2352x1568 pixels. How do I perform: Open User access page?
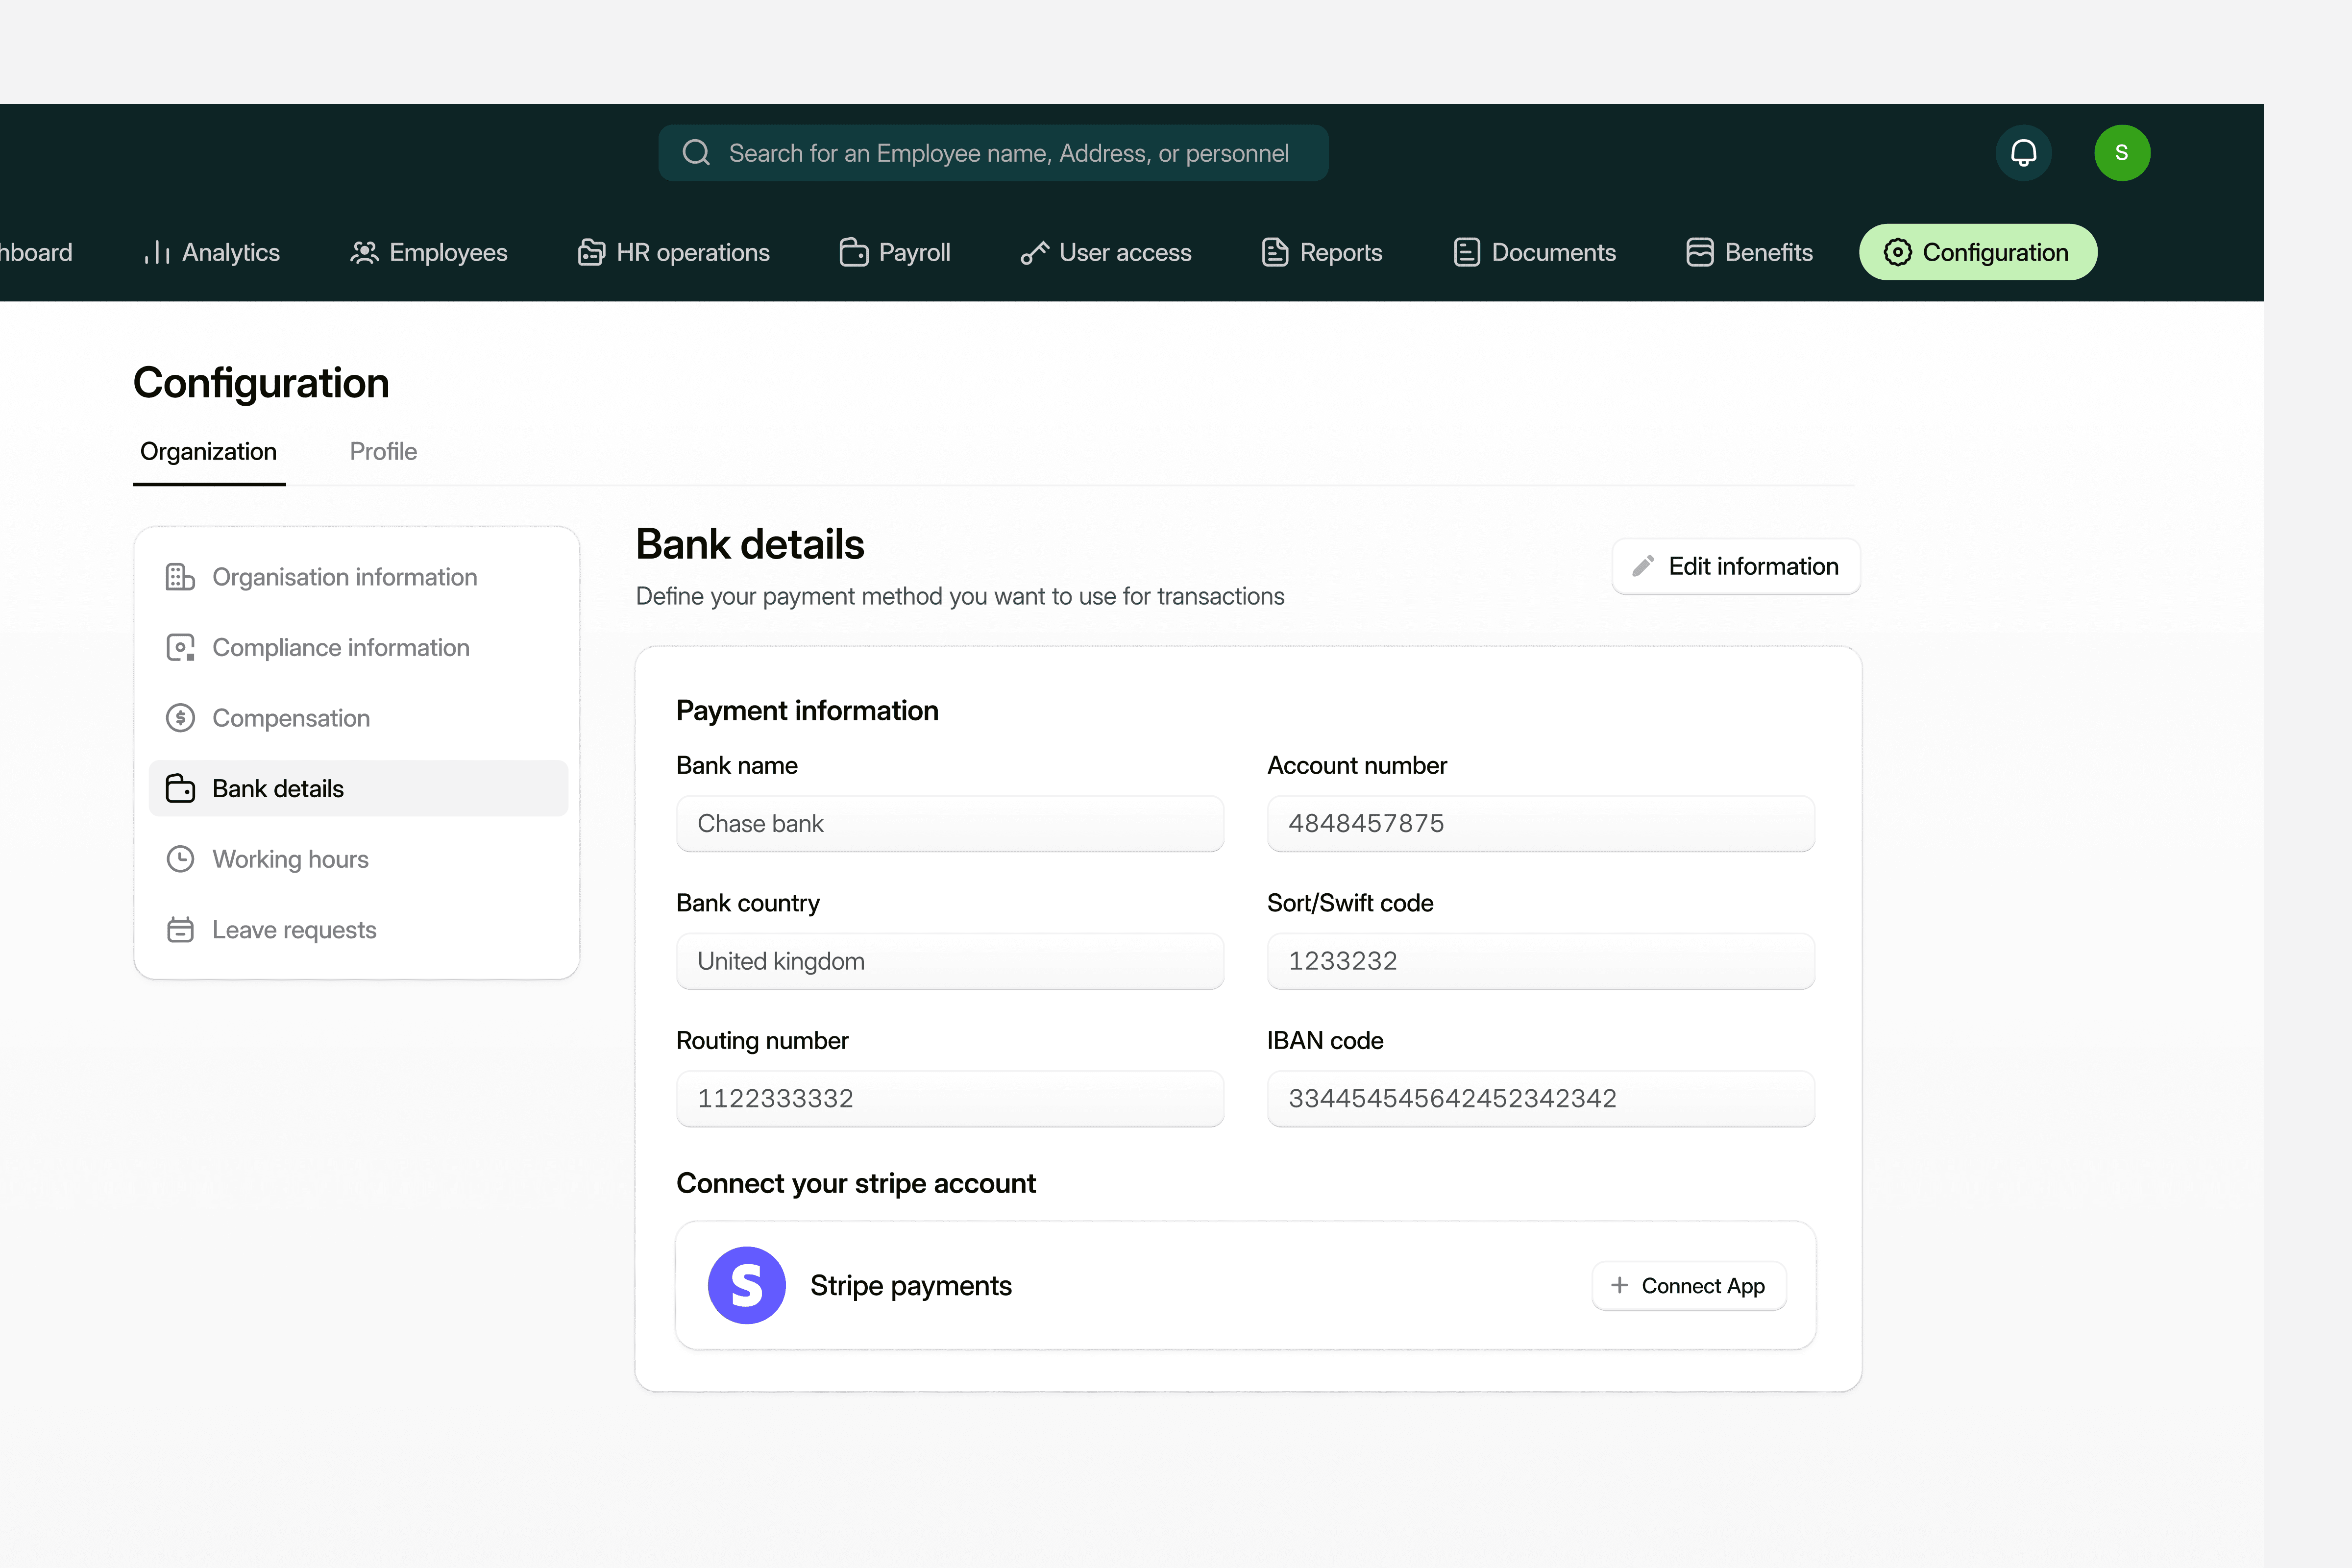point(1105,253)
